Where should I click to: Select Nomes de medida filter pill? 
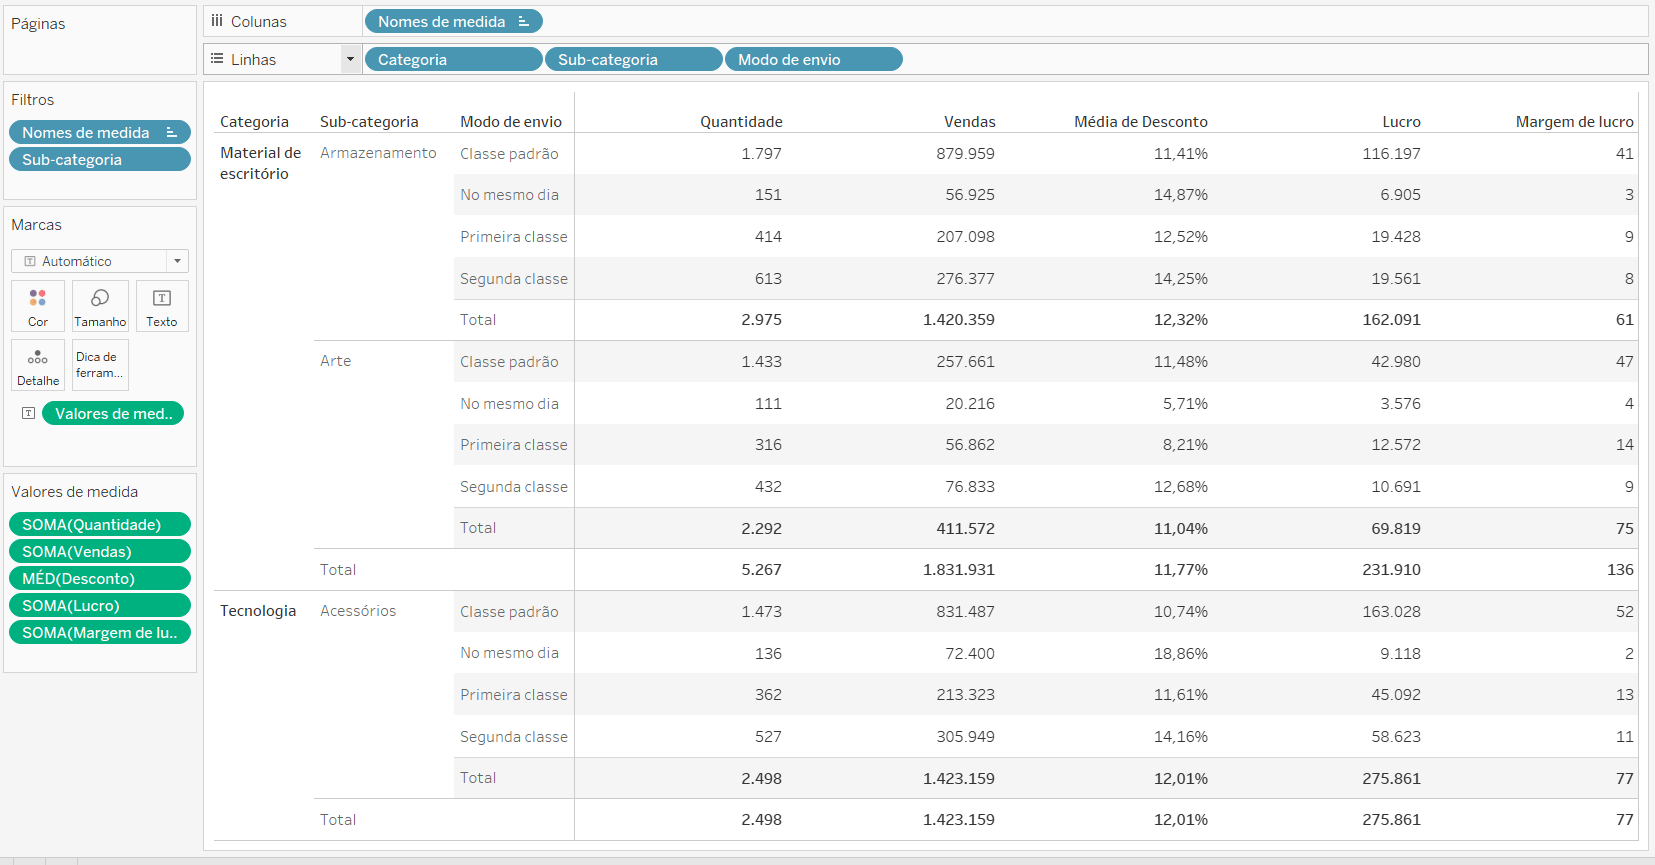[x=99, y=132]
